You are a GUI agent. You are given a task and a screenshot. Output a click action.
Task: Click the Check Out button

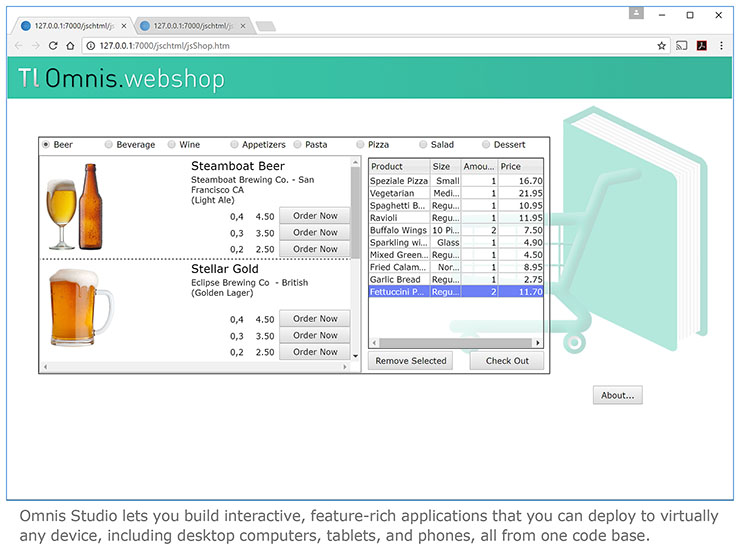(507, 361)
